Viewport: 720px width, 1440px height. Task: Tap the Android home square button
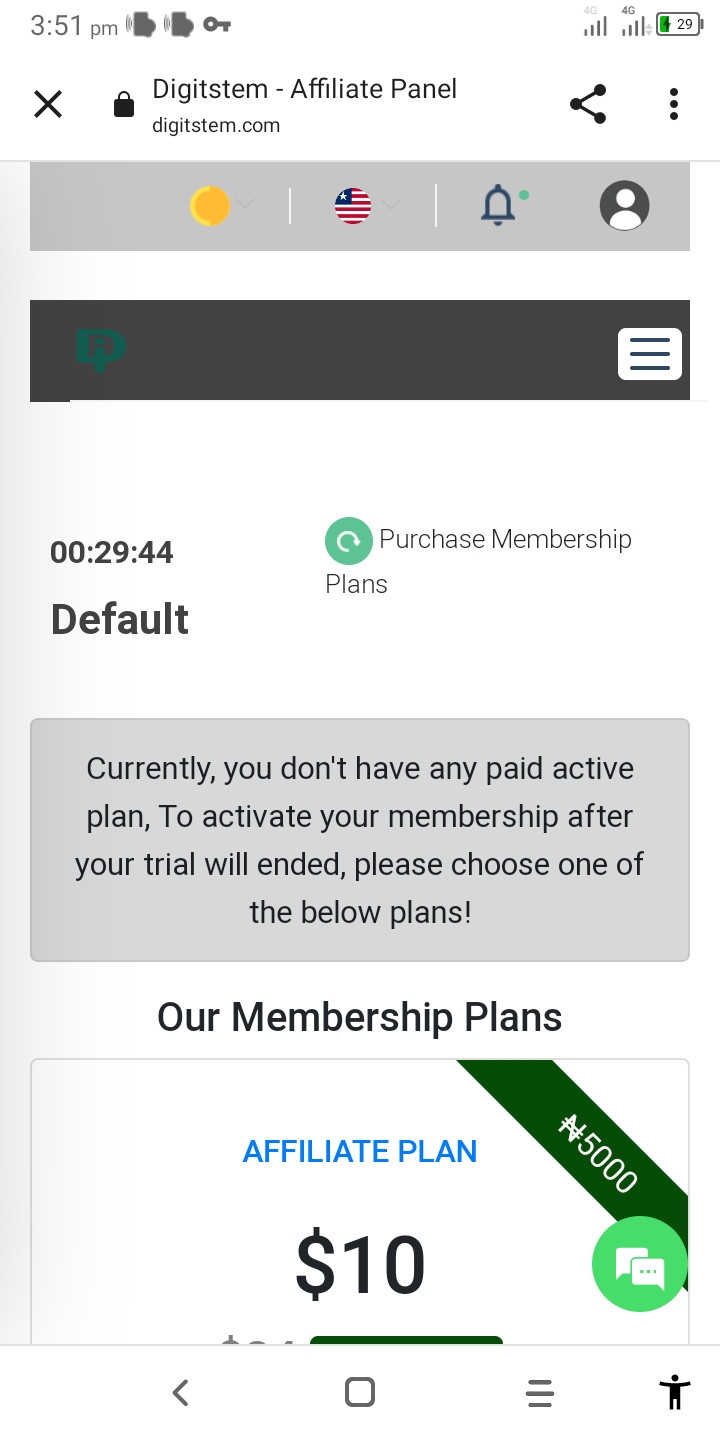[x=360, y=1392]
